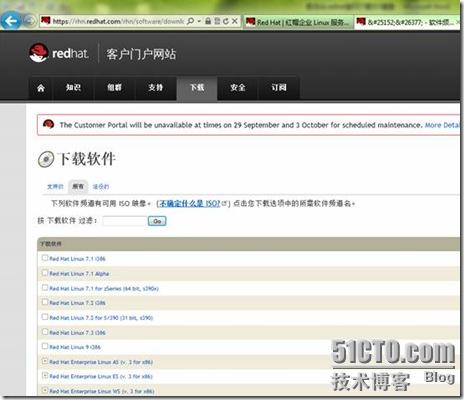Click the Red Hat favicon in address bar

point(46,21)
